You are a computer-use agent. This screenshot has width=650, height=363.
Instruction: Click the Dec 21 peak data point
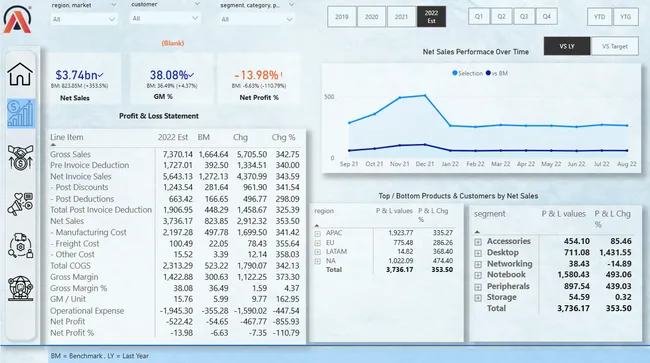point(424,96)
